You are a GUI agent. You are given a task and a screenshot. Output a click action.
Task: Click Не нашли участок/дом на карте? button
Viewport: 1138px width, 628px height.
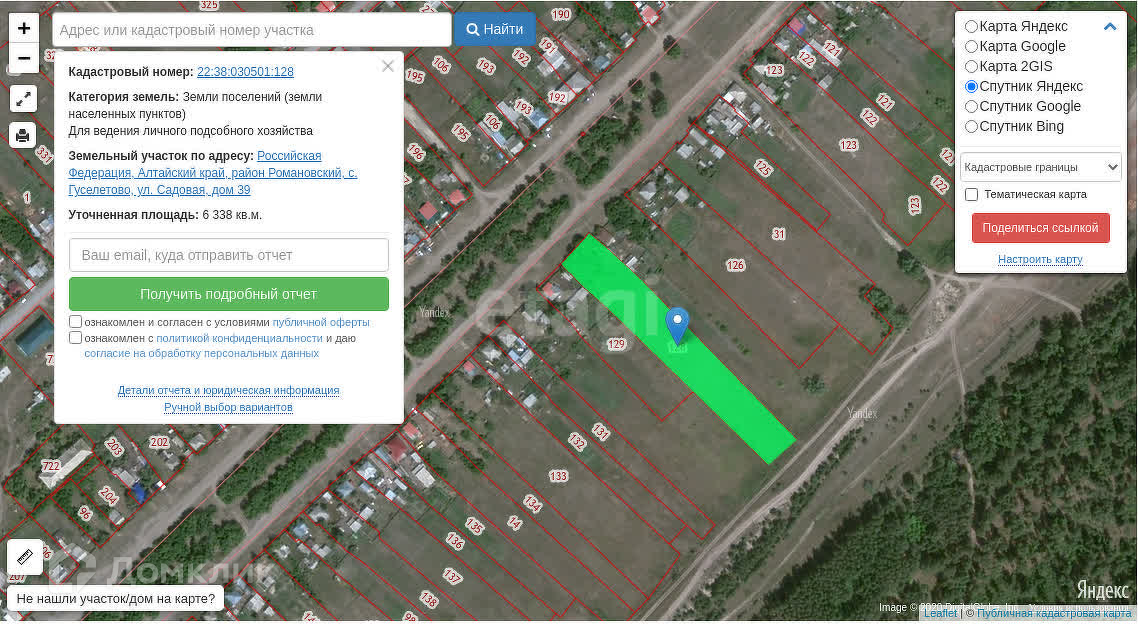[x=116, y=599]
